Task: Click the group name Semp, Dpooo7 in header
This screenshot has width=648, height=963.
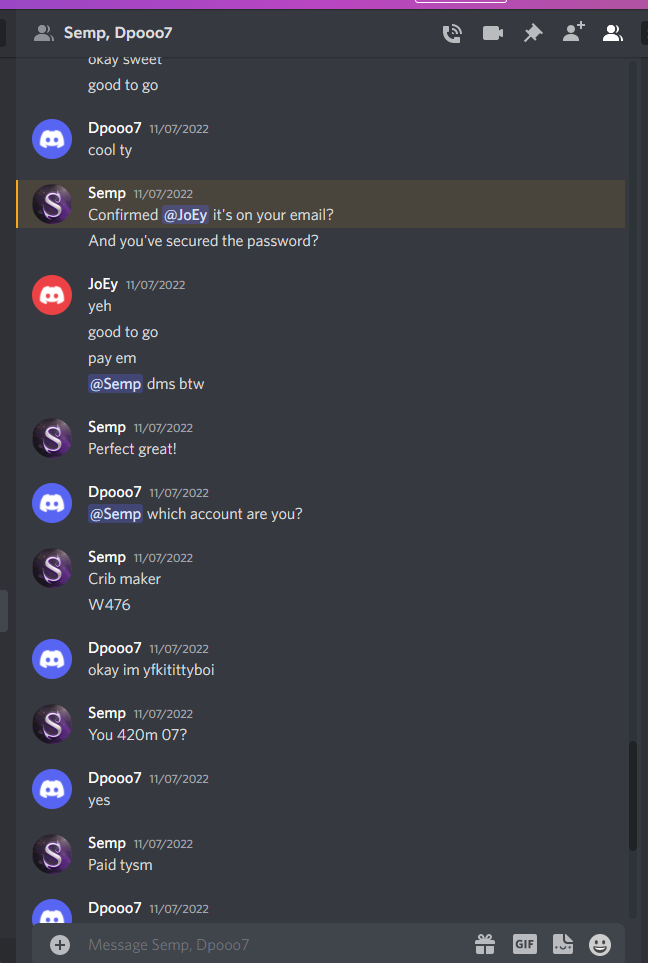Action: [x=118, y=33]
